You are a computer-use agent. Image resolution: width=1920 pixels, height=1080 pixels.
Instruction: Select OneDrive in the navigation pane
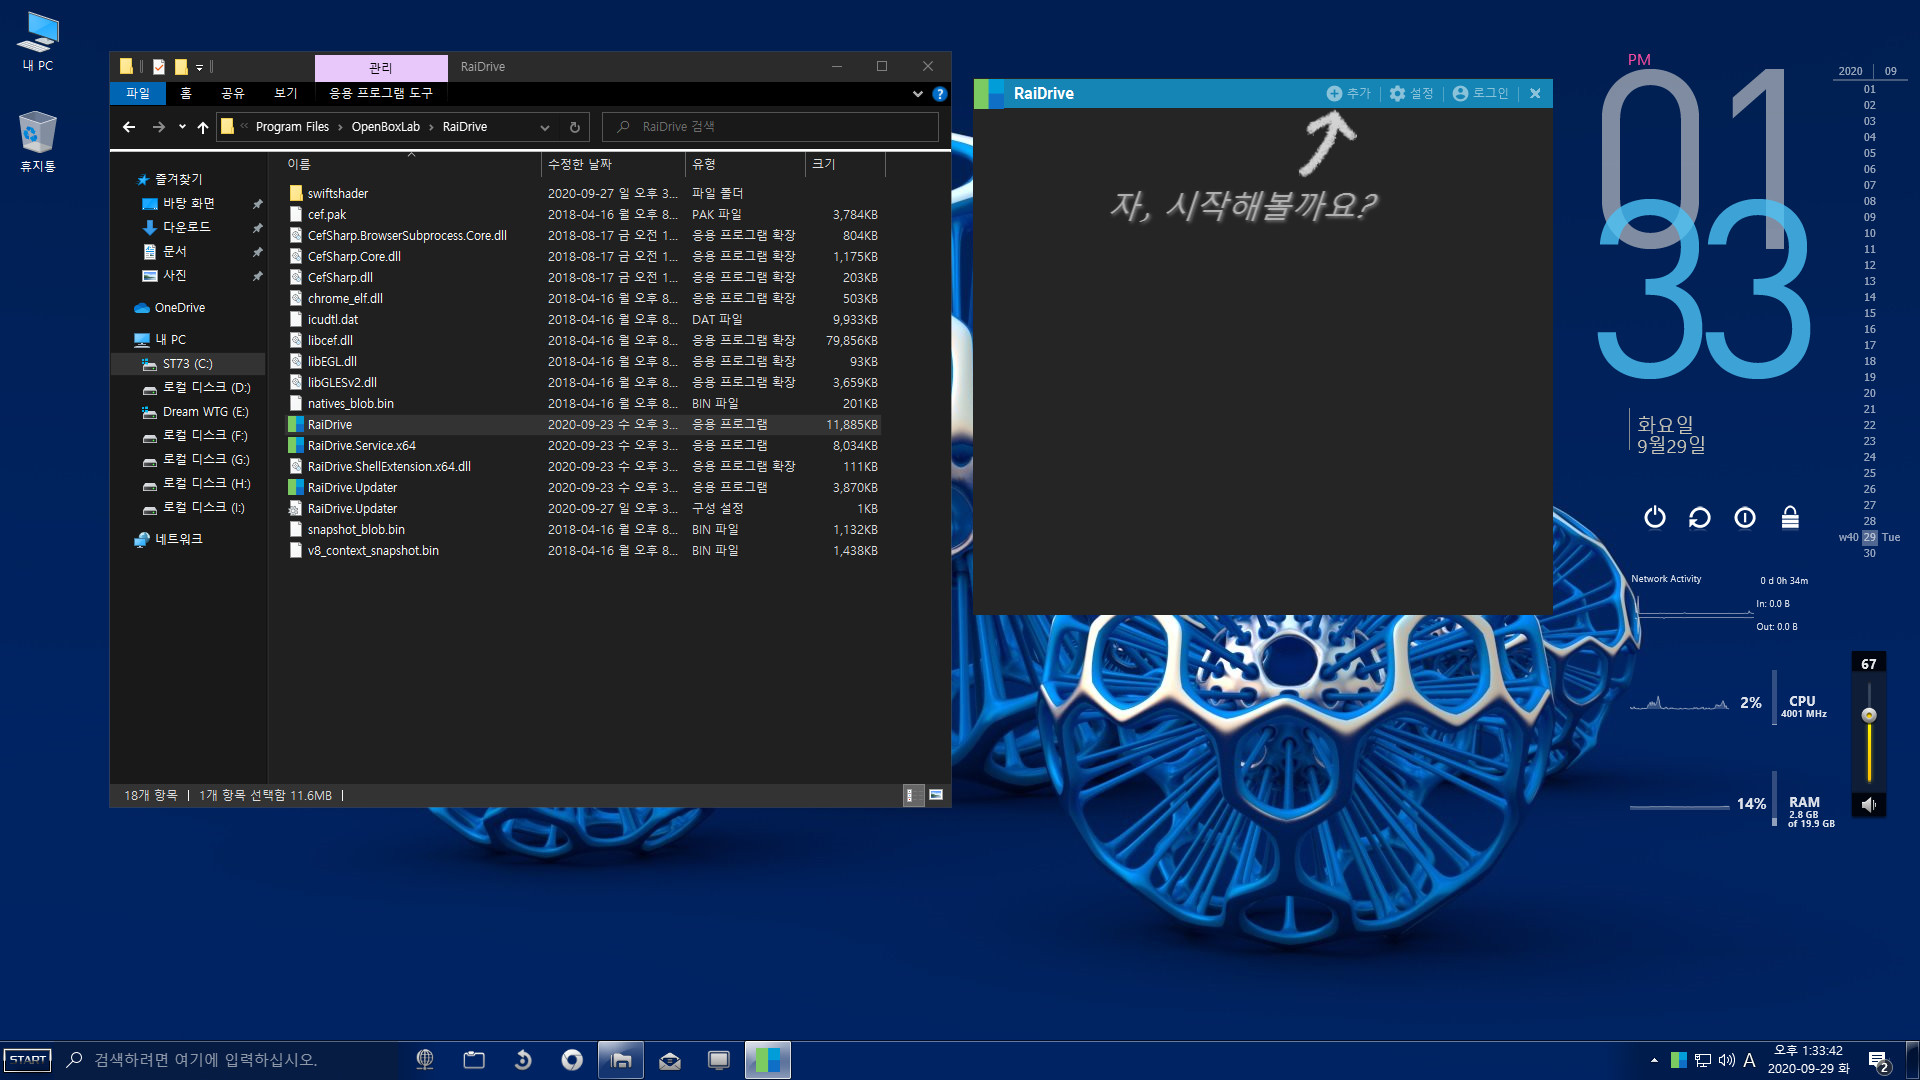pos(179,307)
